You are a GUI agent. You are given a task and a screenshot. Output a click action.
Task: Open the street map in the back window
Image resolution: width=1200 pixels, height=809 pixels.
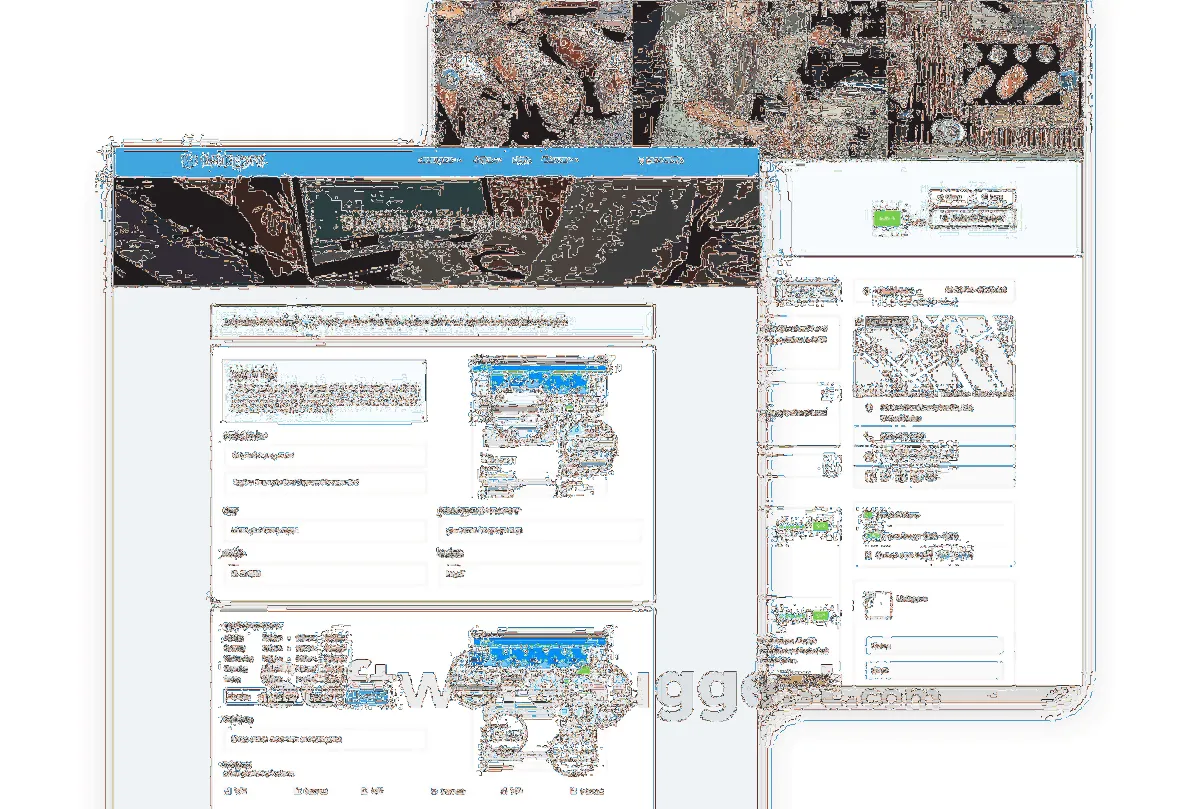[x=934, y=356]
